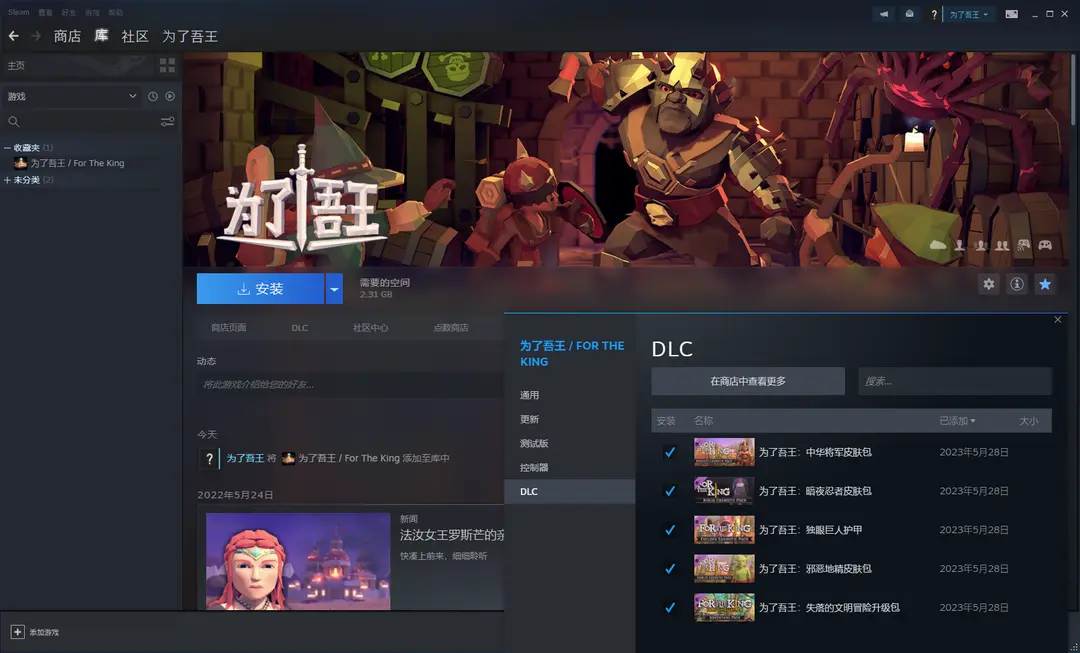Go to the 库 tab

click(101, 36)
